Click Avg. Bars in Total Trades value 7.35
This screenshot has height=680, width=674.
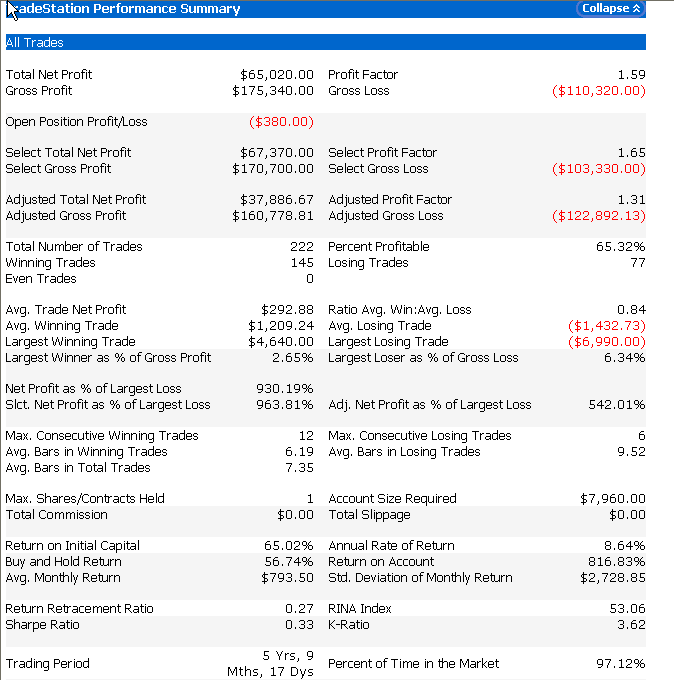[299, 468]
